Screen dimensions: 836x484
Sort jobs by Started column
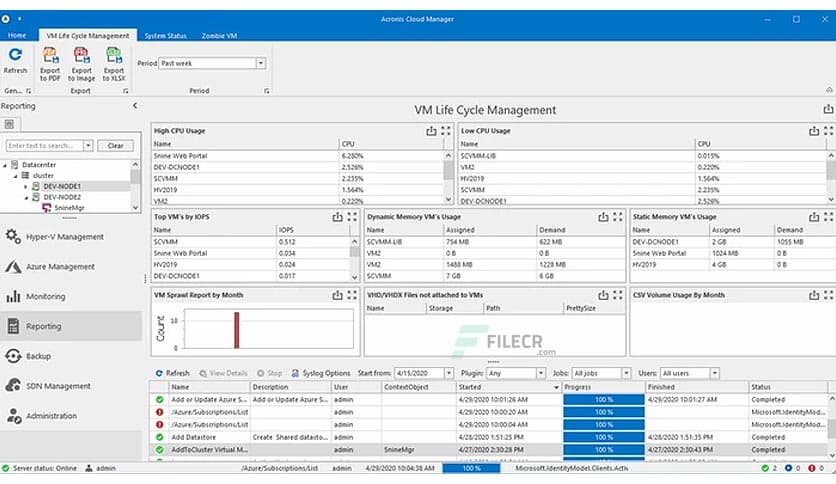[509, 387]
